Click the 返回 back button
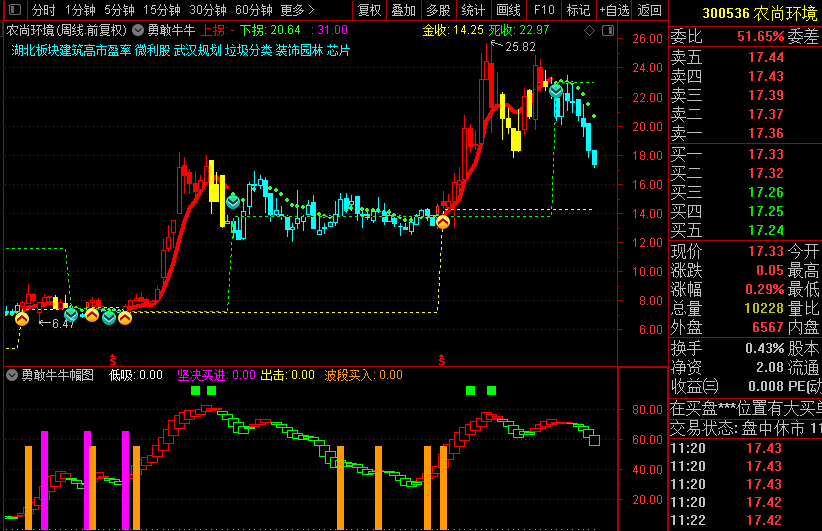This screenshot has height=531, width=822. click(x=650, y=10)
